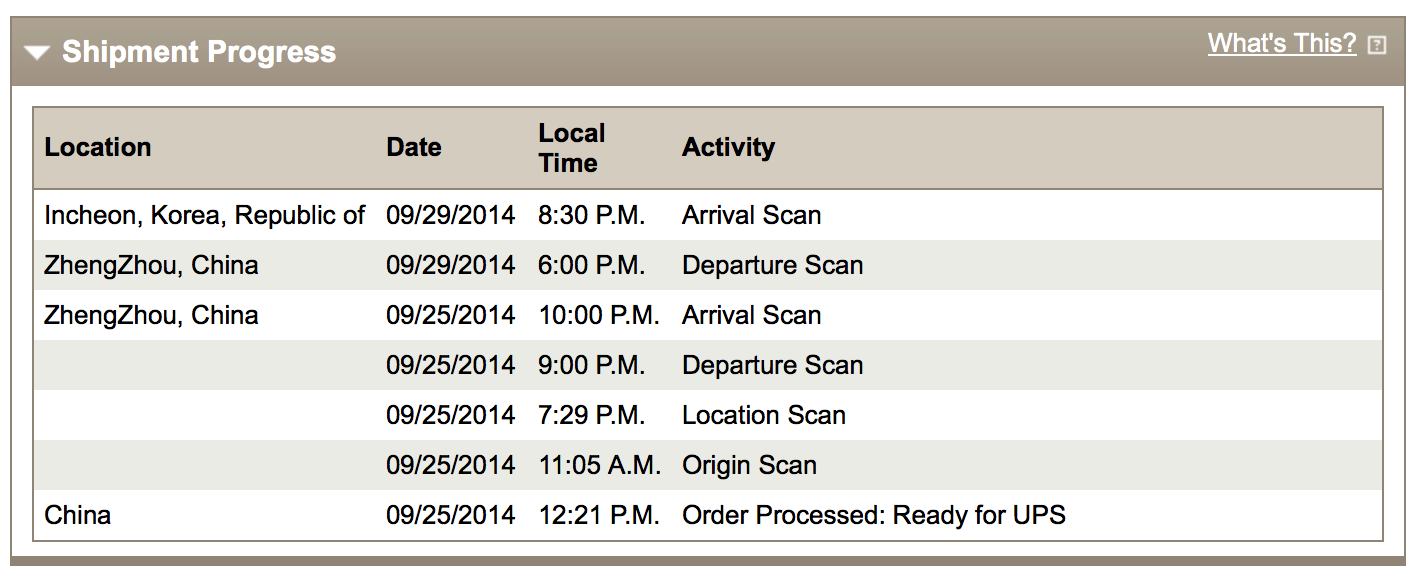Screen dimensions: 1414x580
Task: Click the China location in last row
Action: (78, 515)
